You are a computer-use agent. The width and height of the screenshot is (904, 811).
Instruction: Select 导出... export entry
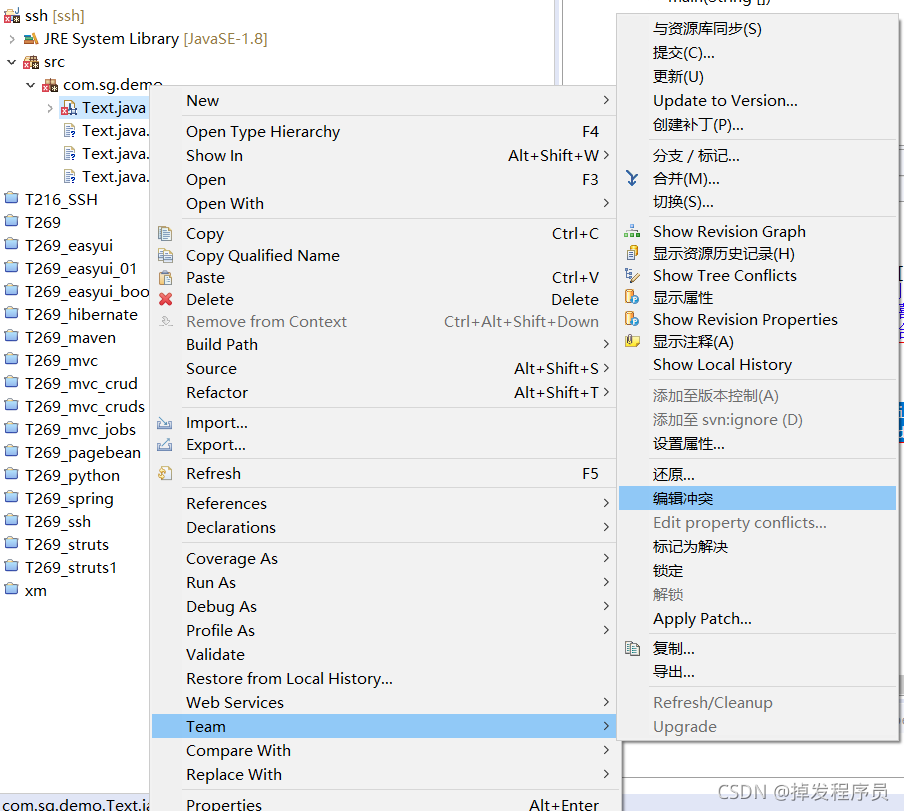pos(757,672)
